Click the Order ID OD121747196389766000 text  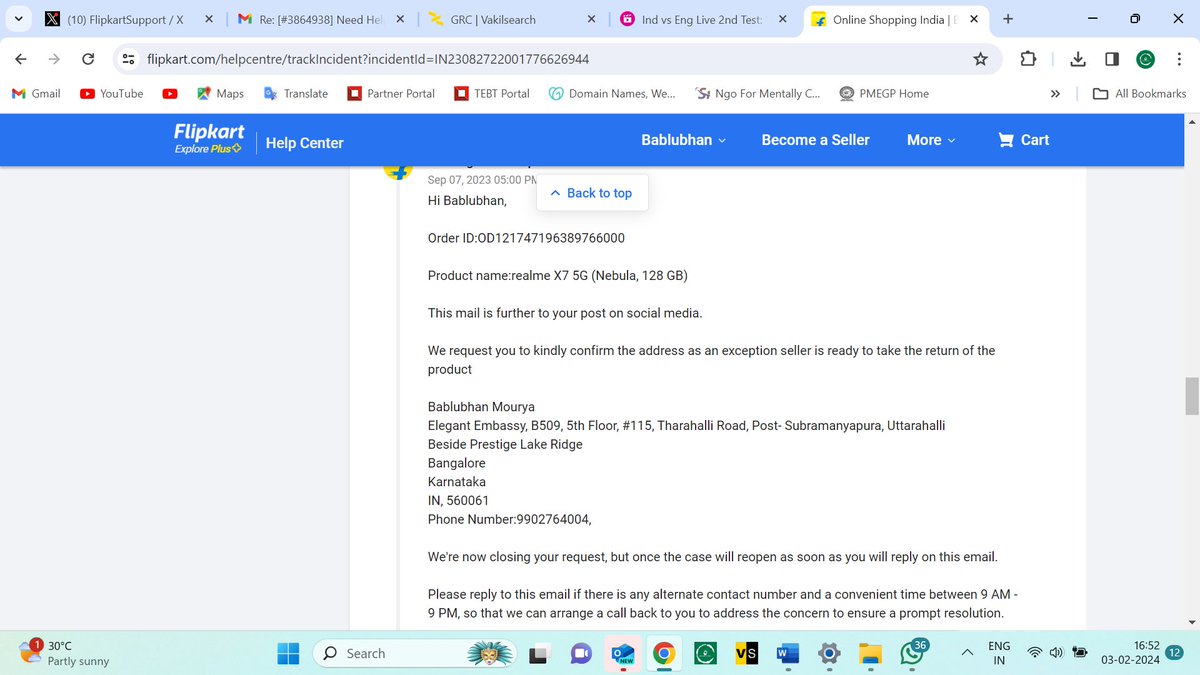(527, 238)
